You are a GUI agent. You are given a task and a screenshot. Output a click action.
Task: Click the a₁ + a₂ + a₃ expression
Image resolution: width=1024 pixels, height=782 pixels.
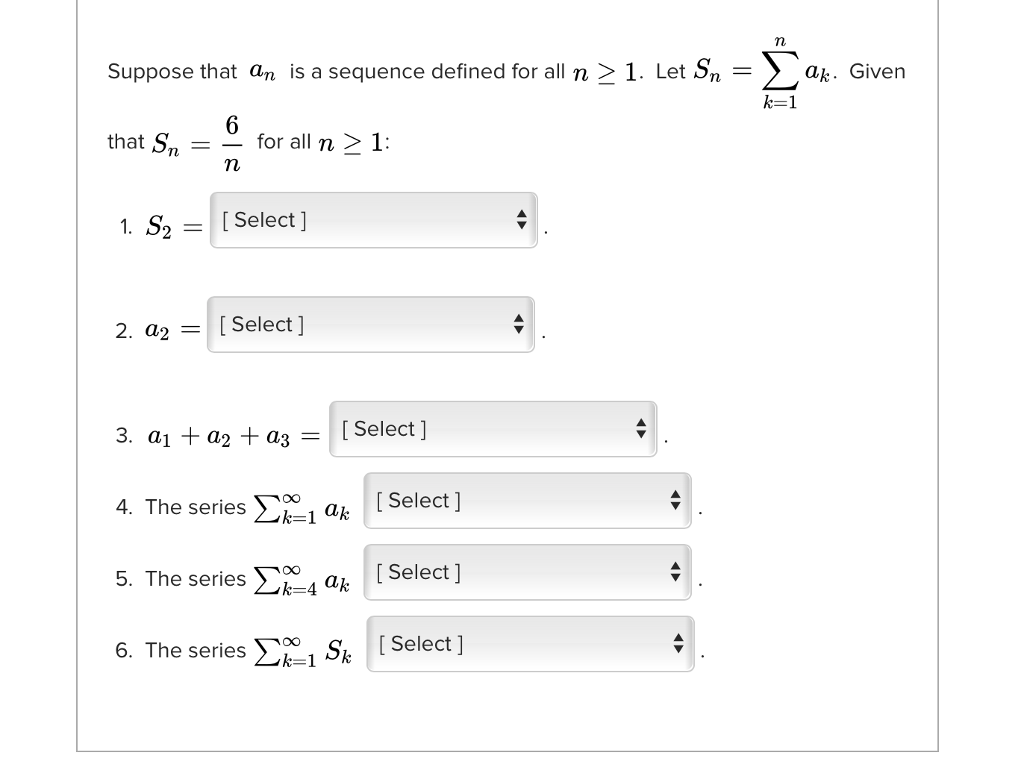219,436
